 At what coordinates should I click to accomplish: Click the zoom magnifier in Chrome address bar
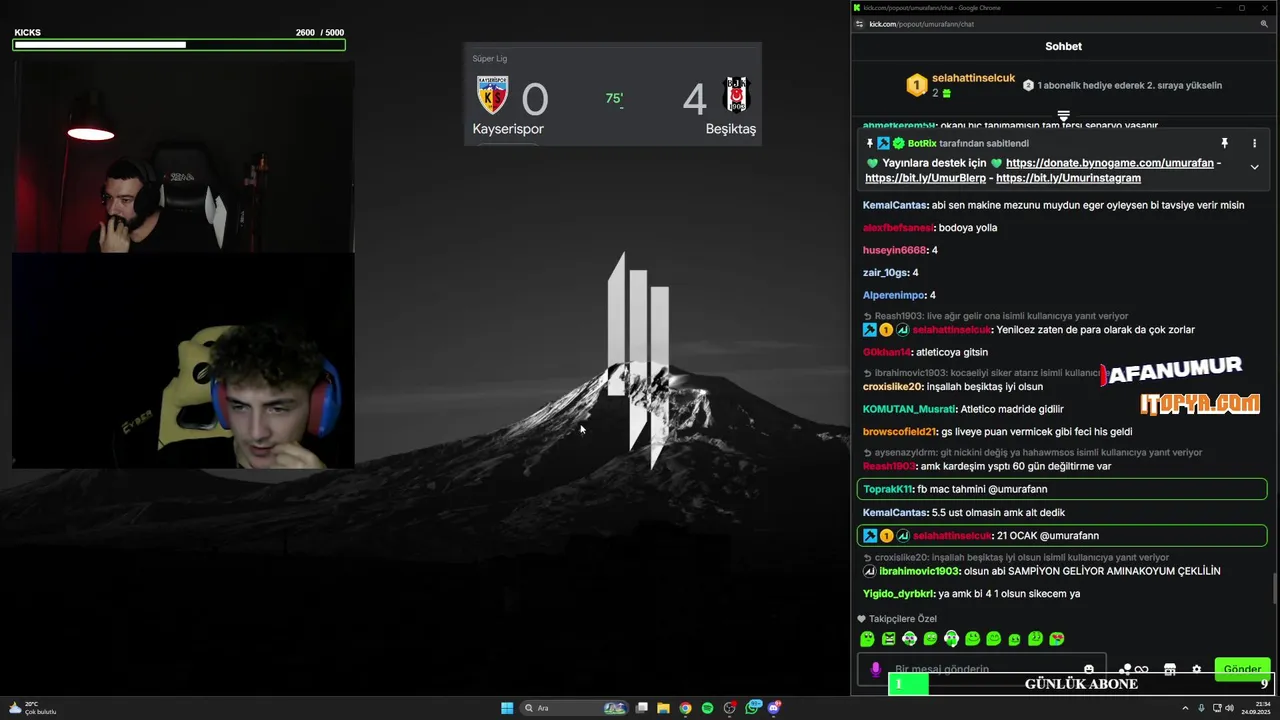pyautogui.click(x=1264, y=24)
